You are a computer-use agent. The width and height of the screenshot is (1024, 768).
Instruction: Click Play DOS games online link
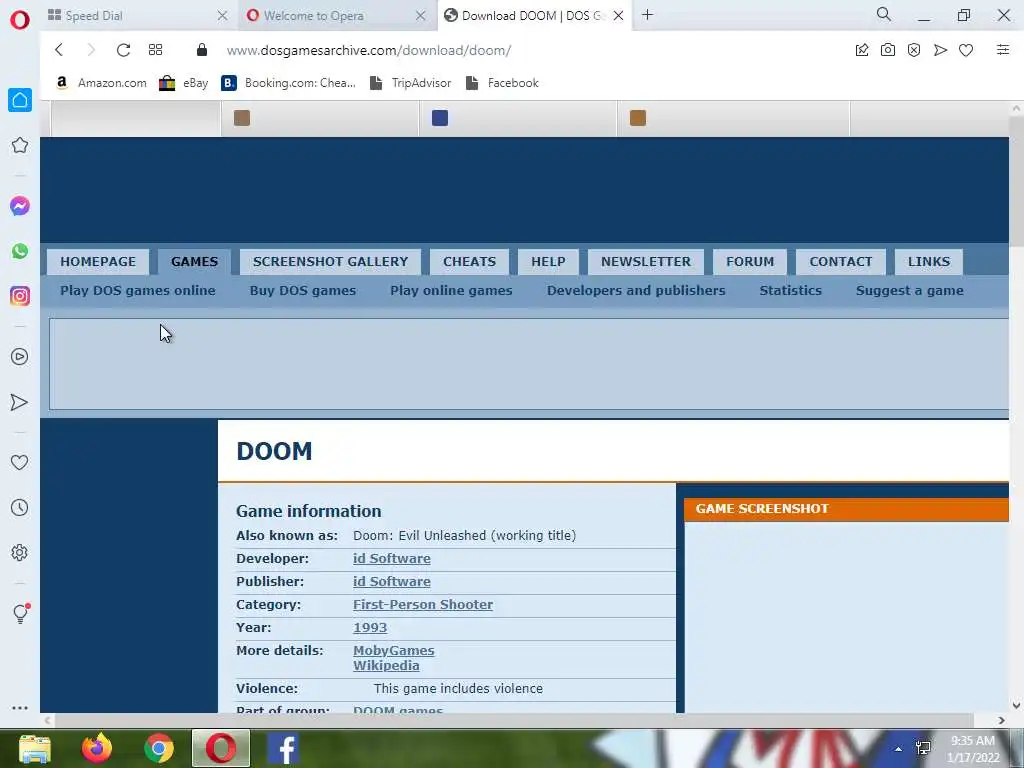[138, 291]
